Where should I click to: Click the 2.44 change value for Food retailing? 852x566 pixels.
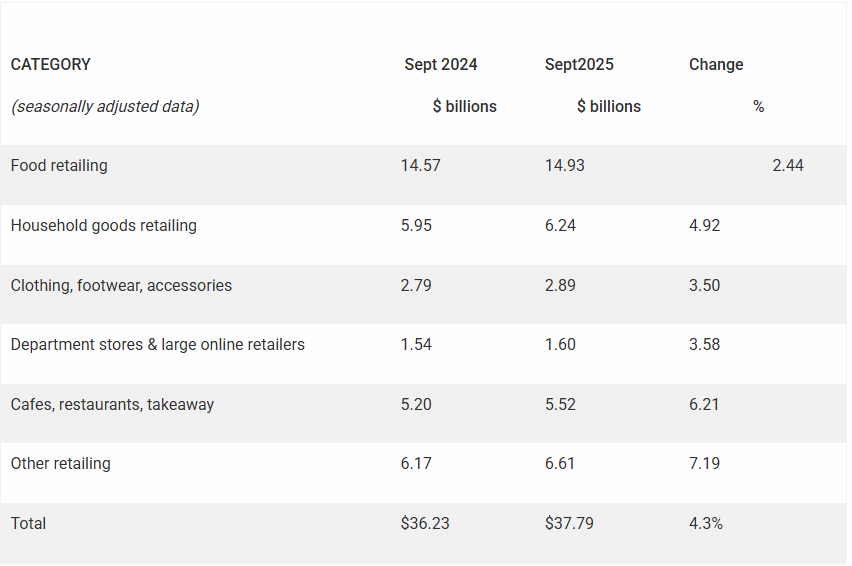(x=788, y=166)
